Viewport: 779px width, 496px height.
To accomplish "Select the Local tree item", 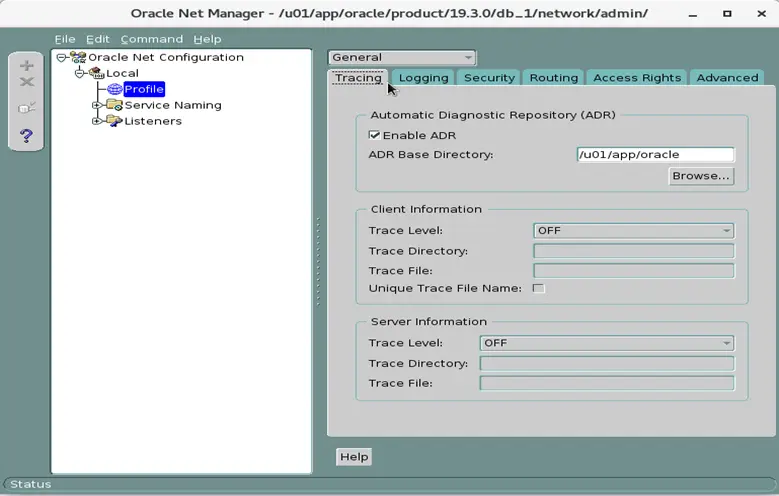I will tap(122, 73).
